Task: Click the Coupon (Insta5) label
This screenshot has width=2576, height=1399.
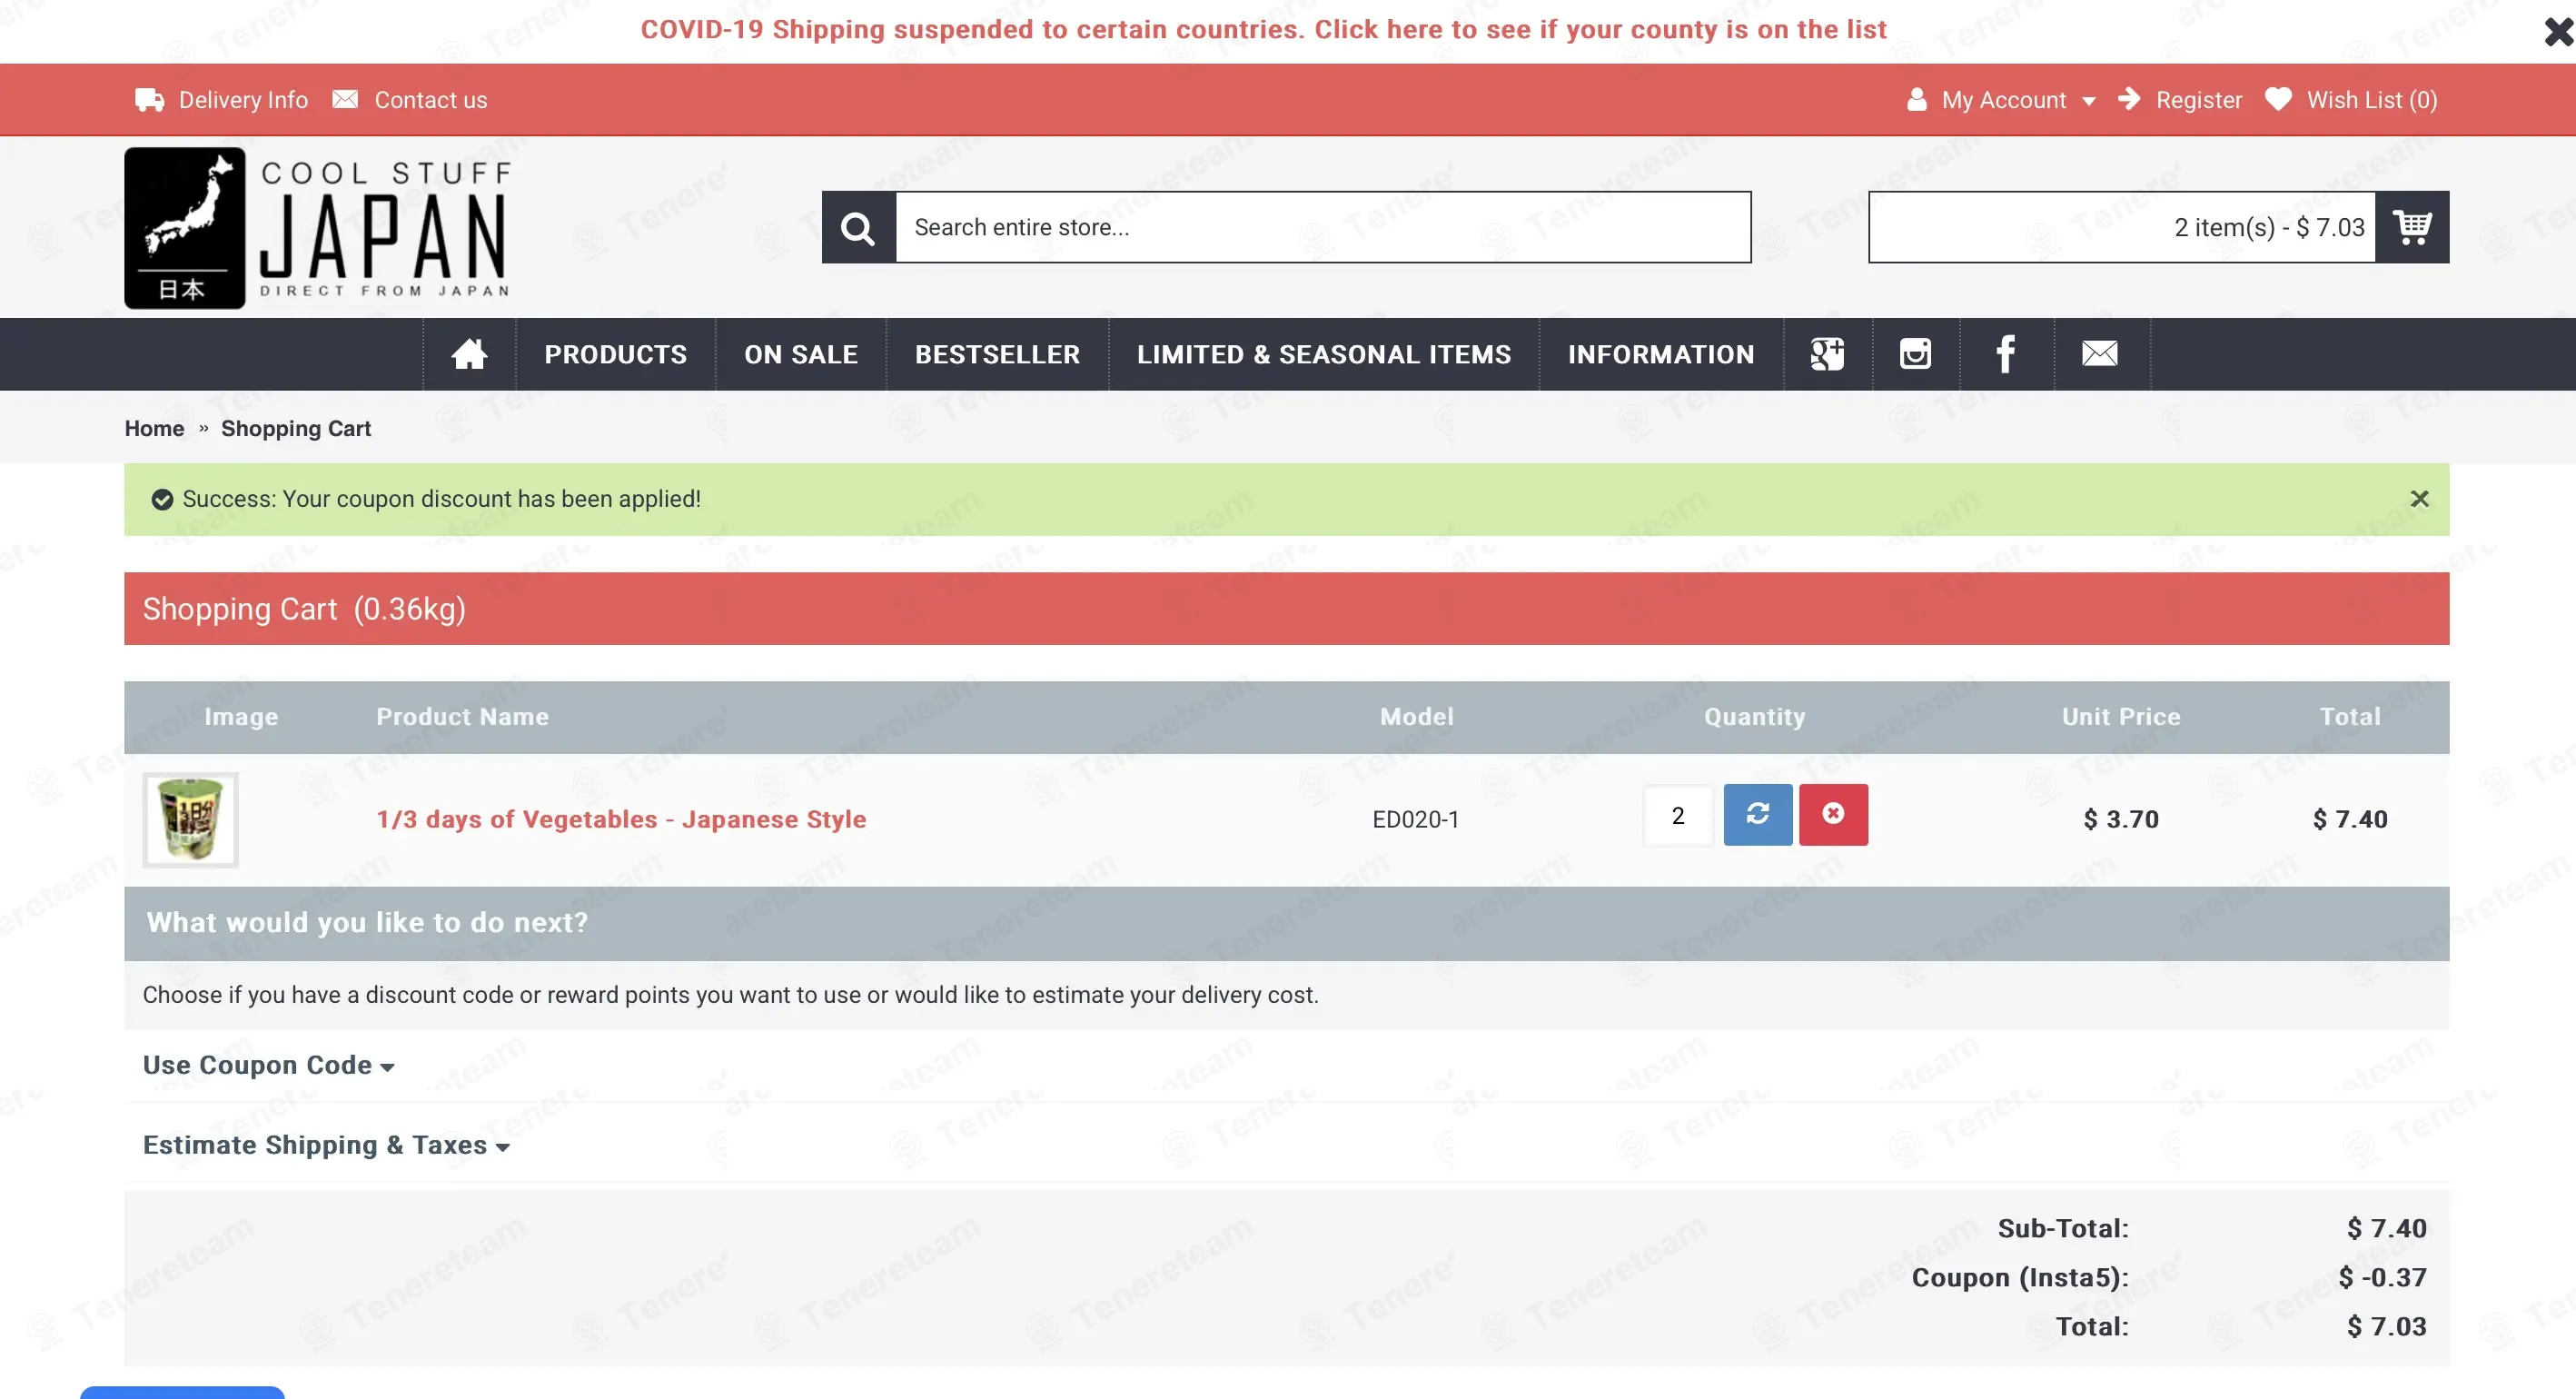Action: (x=2020, y=1277)
